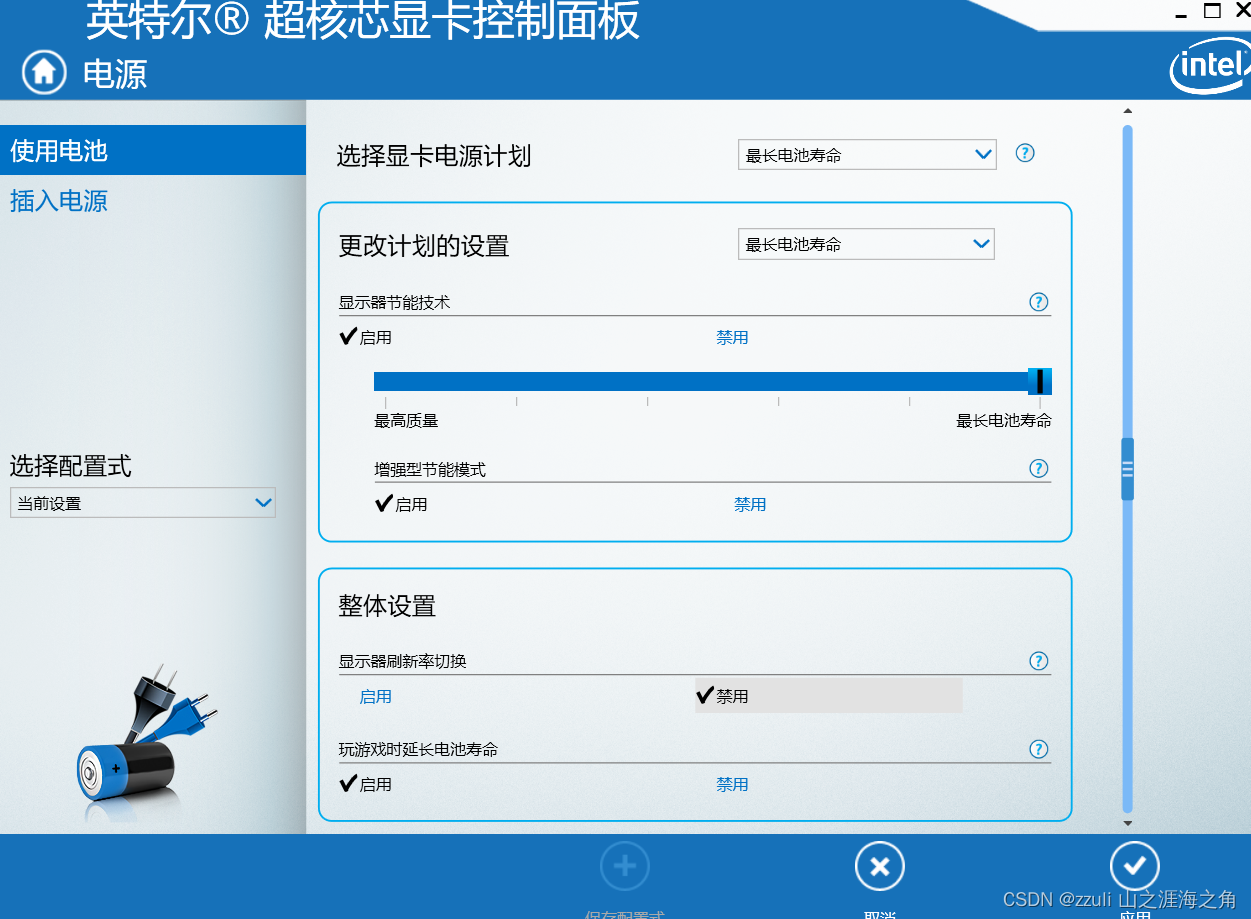Disable 显示器节能技术 with 禁用
The width and height of the screenshot is (1251, 919).
pos(732,337)
